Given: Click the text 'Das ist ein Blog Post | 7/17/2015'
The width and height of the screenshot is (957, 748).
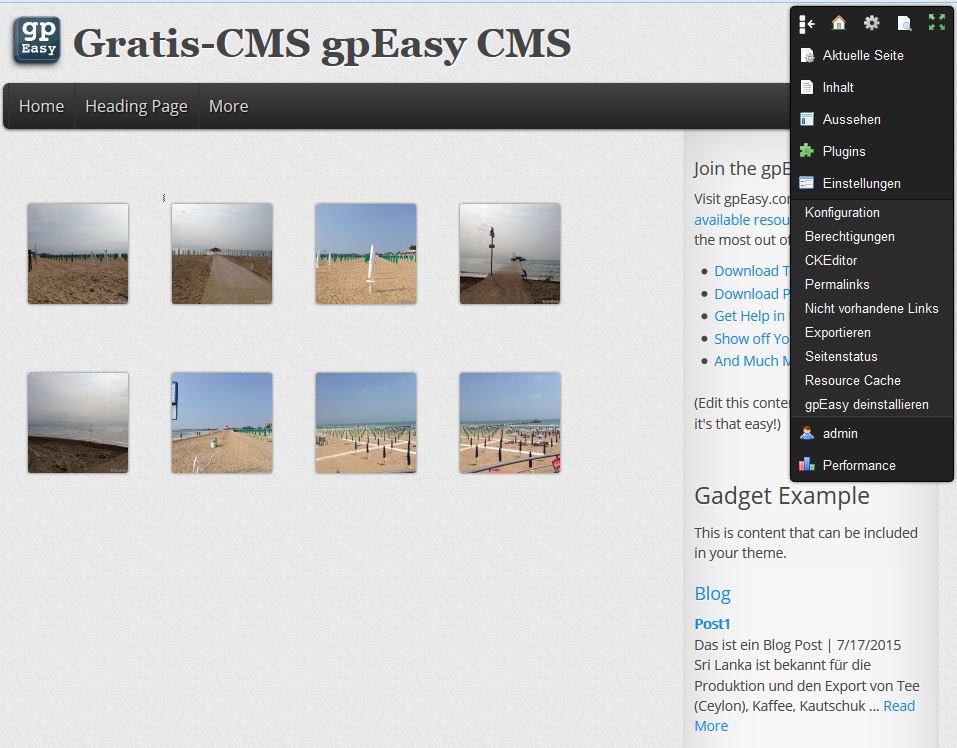Looking at the screenshot, I should pos(798,645).
